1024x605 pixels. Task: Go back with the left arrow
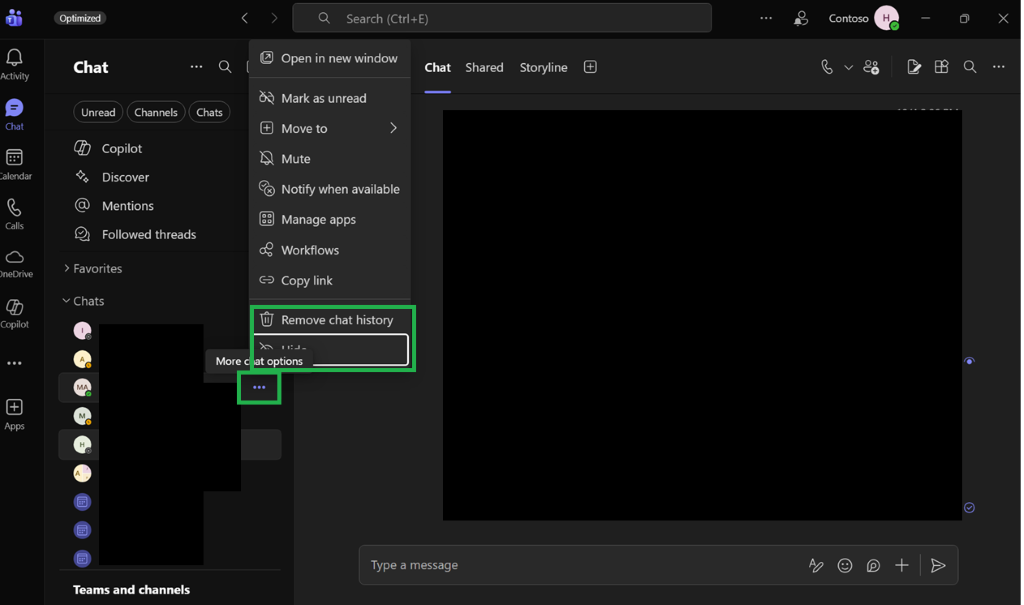tap(244, 18)
